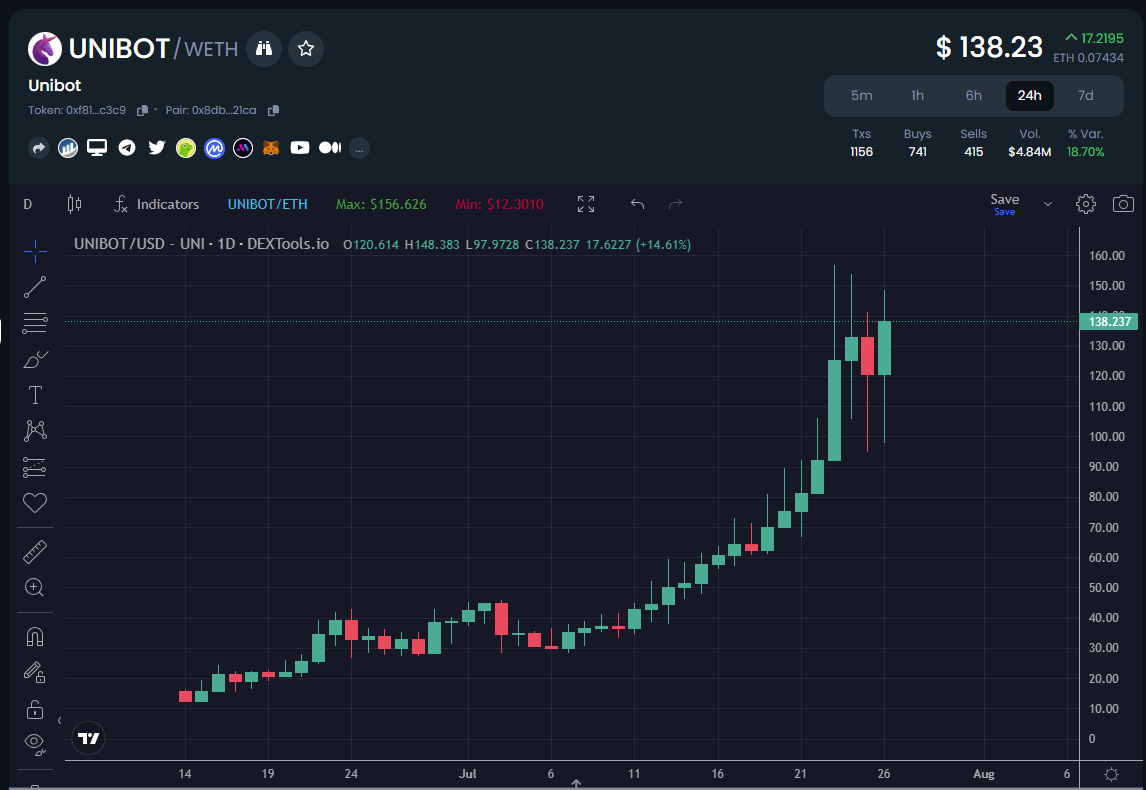Select the ruler measure tool
This screenshot has width=1146, height=790.
(x=34, y=552)
